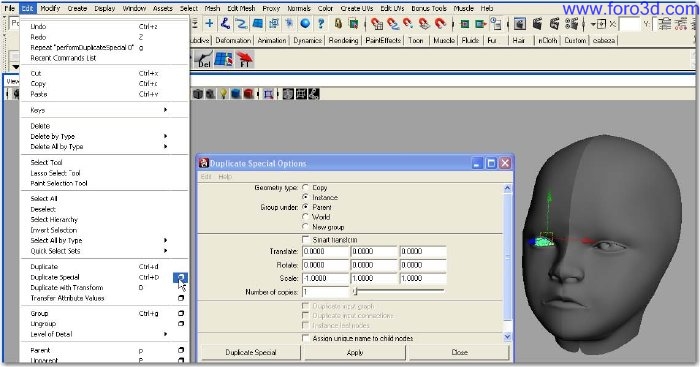
Task: Click the blue grid shelf icon
Action: [x=224, y=59]
